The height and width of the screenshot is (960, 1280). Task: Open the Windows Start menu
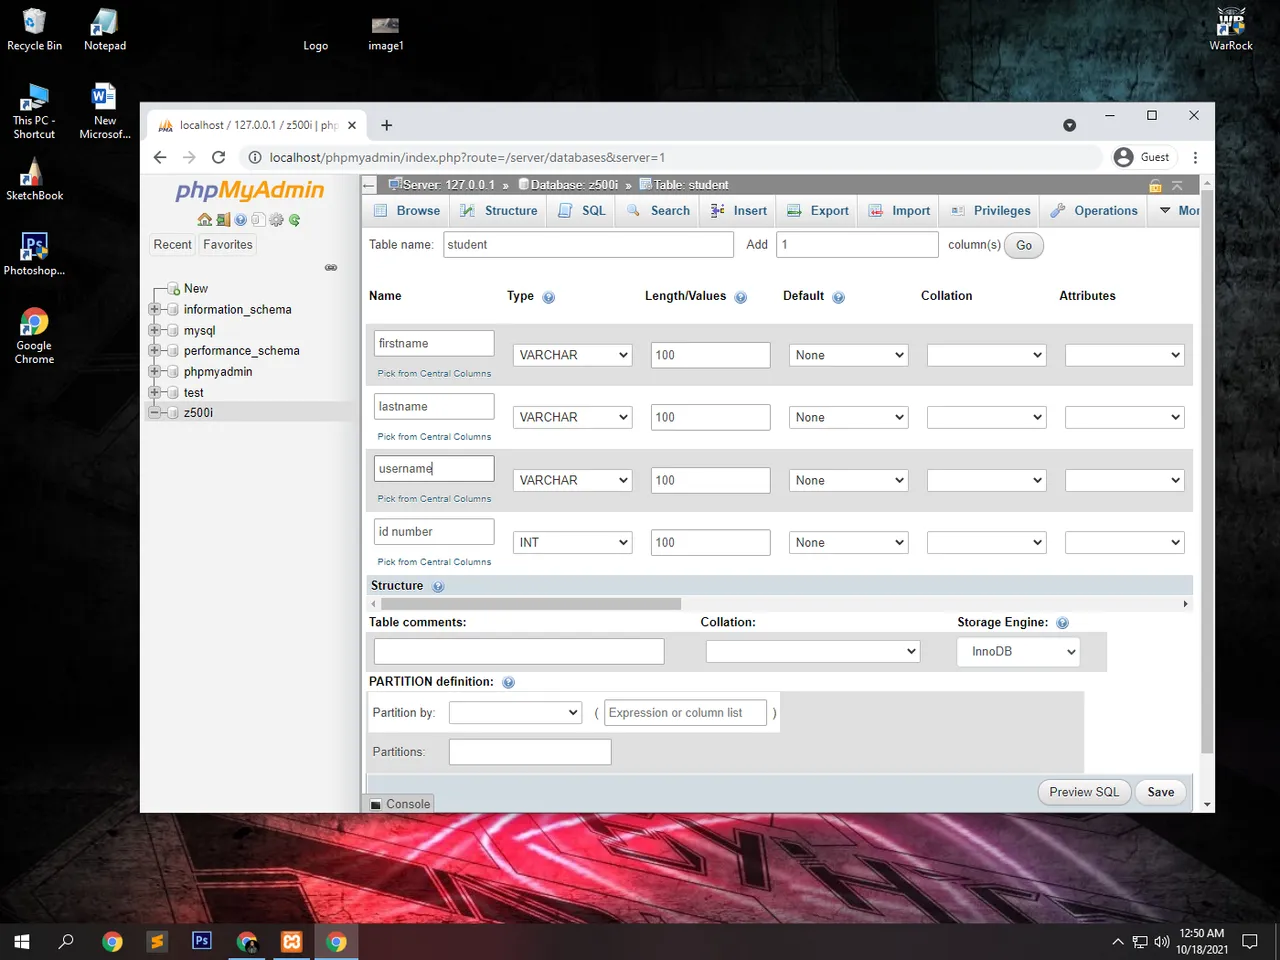[x=22, y=941]
